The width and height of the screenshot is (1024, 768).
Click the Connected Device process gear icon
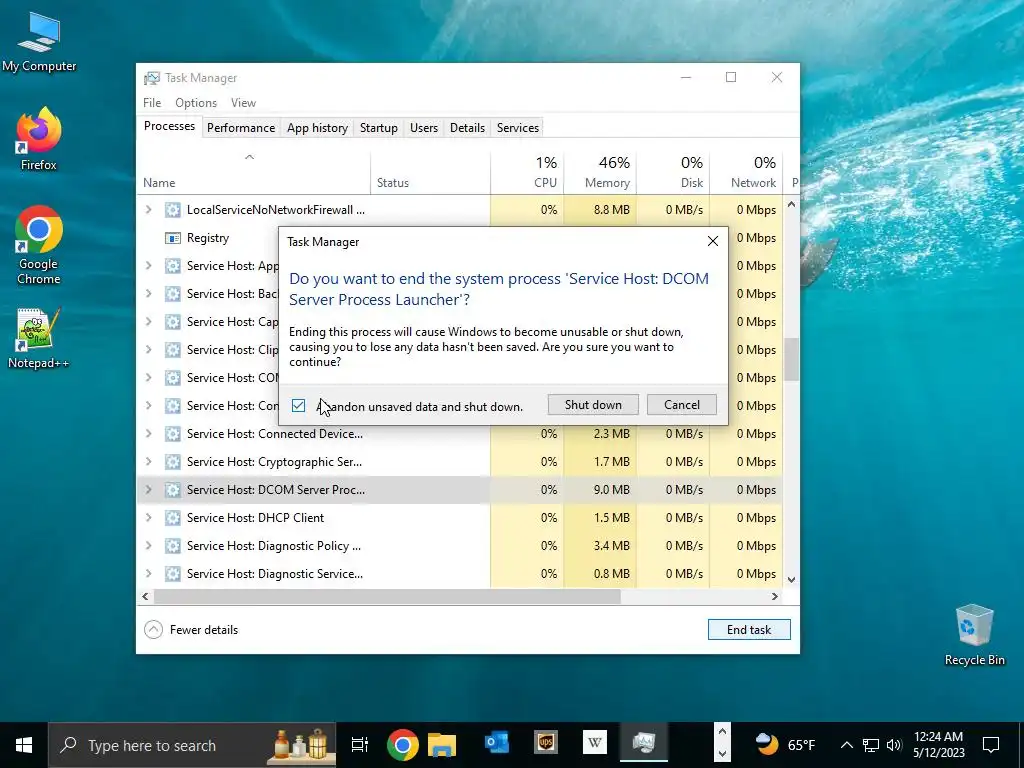(172, 434)
